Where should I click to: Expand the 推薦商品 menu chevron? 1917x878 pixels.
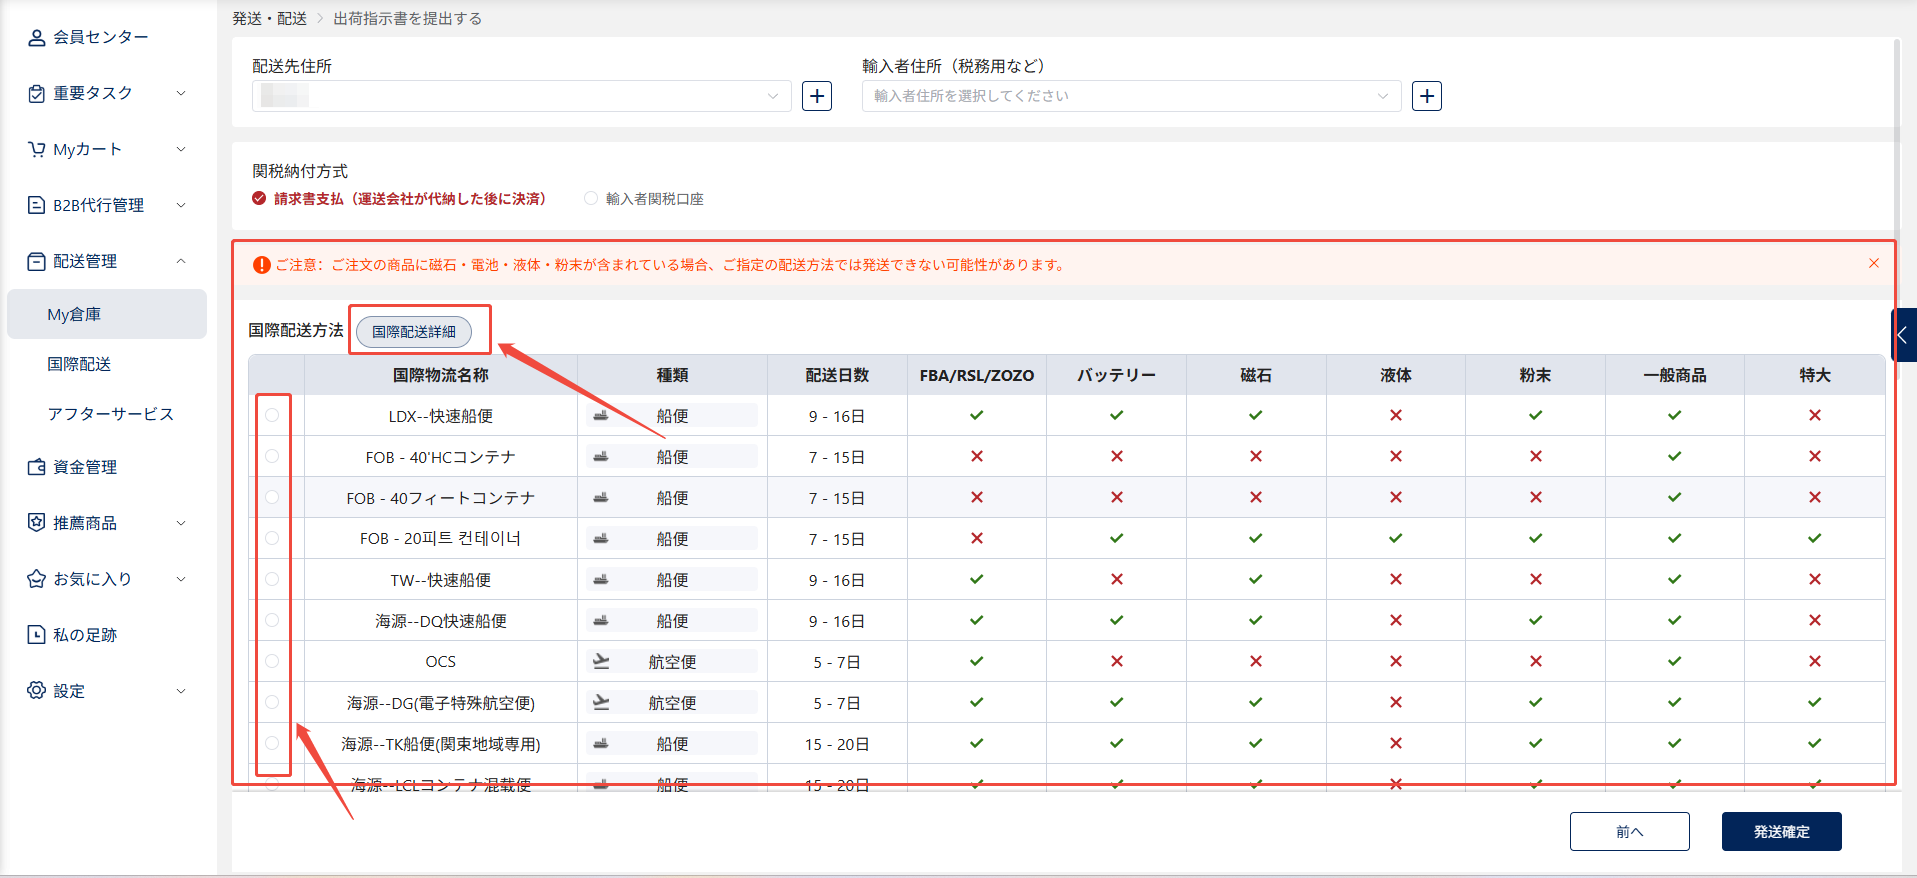[x=181, y=523]
